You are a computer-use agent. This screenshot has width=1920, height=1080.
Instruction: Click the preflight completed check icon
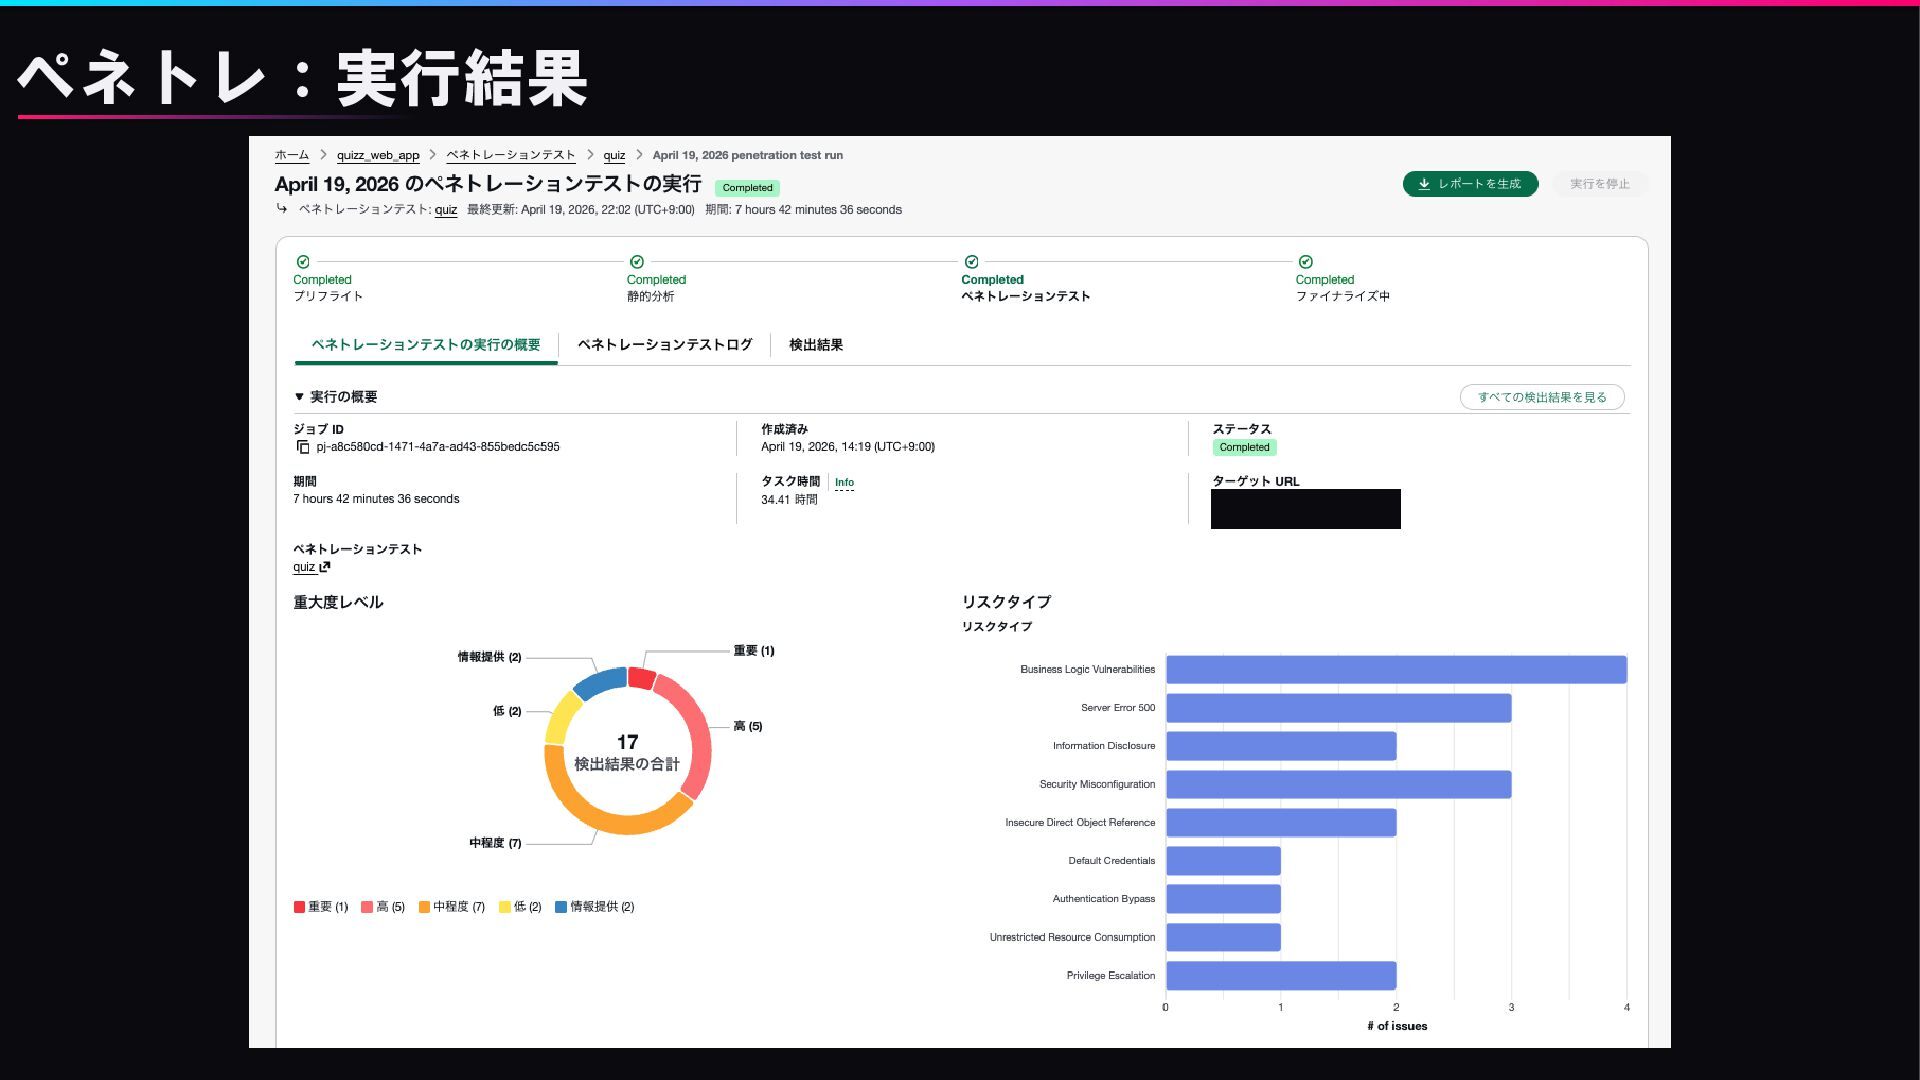pos(303,262)
